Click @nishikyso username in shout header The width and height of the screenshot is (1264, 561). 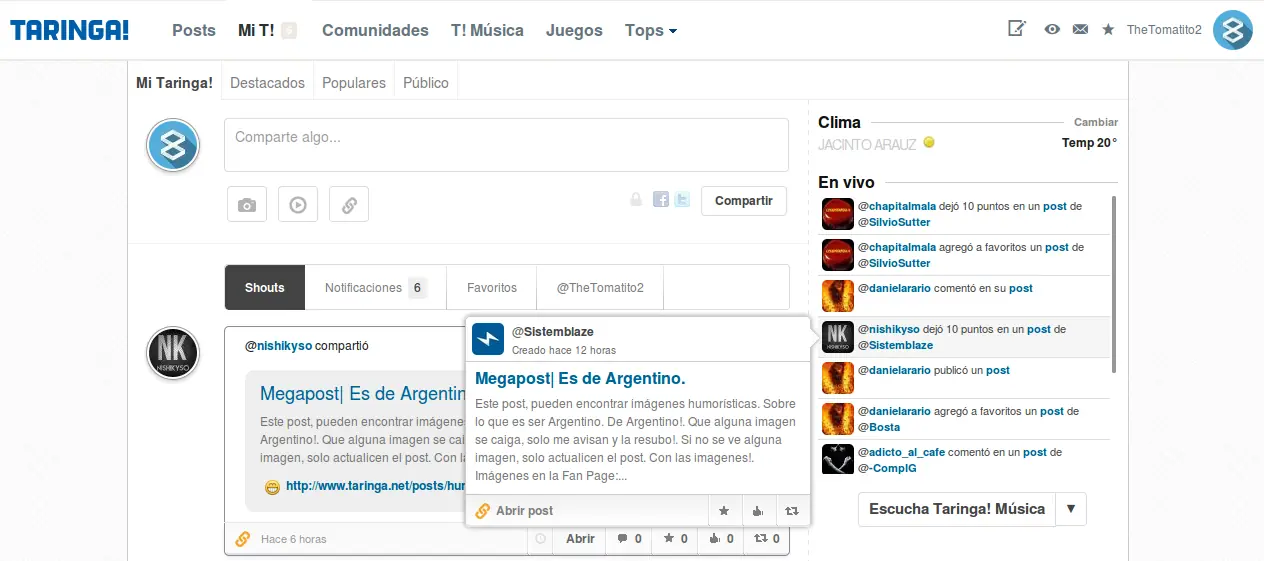(278, 346)
